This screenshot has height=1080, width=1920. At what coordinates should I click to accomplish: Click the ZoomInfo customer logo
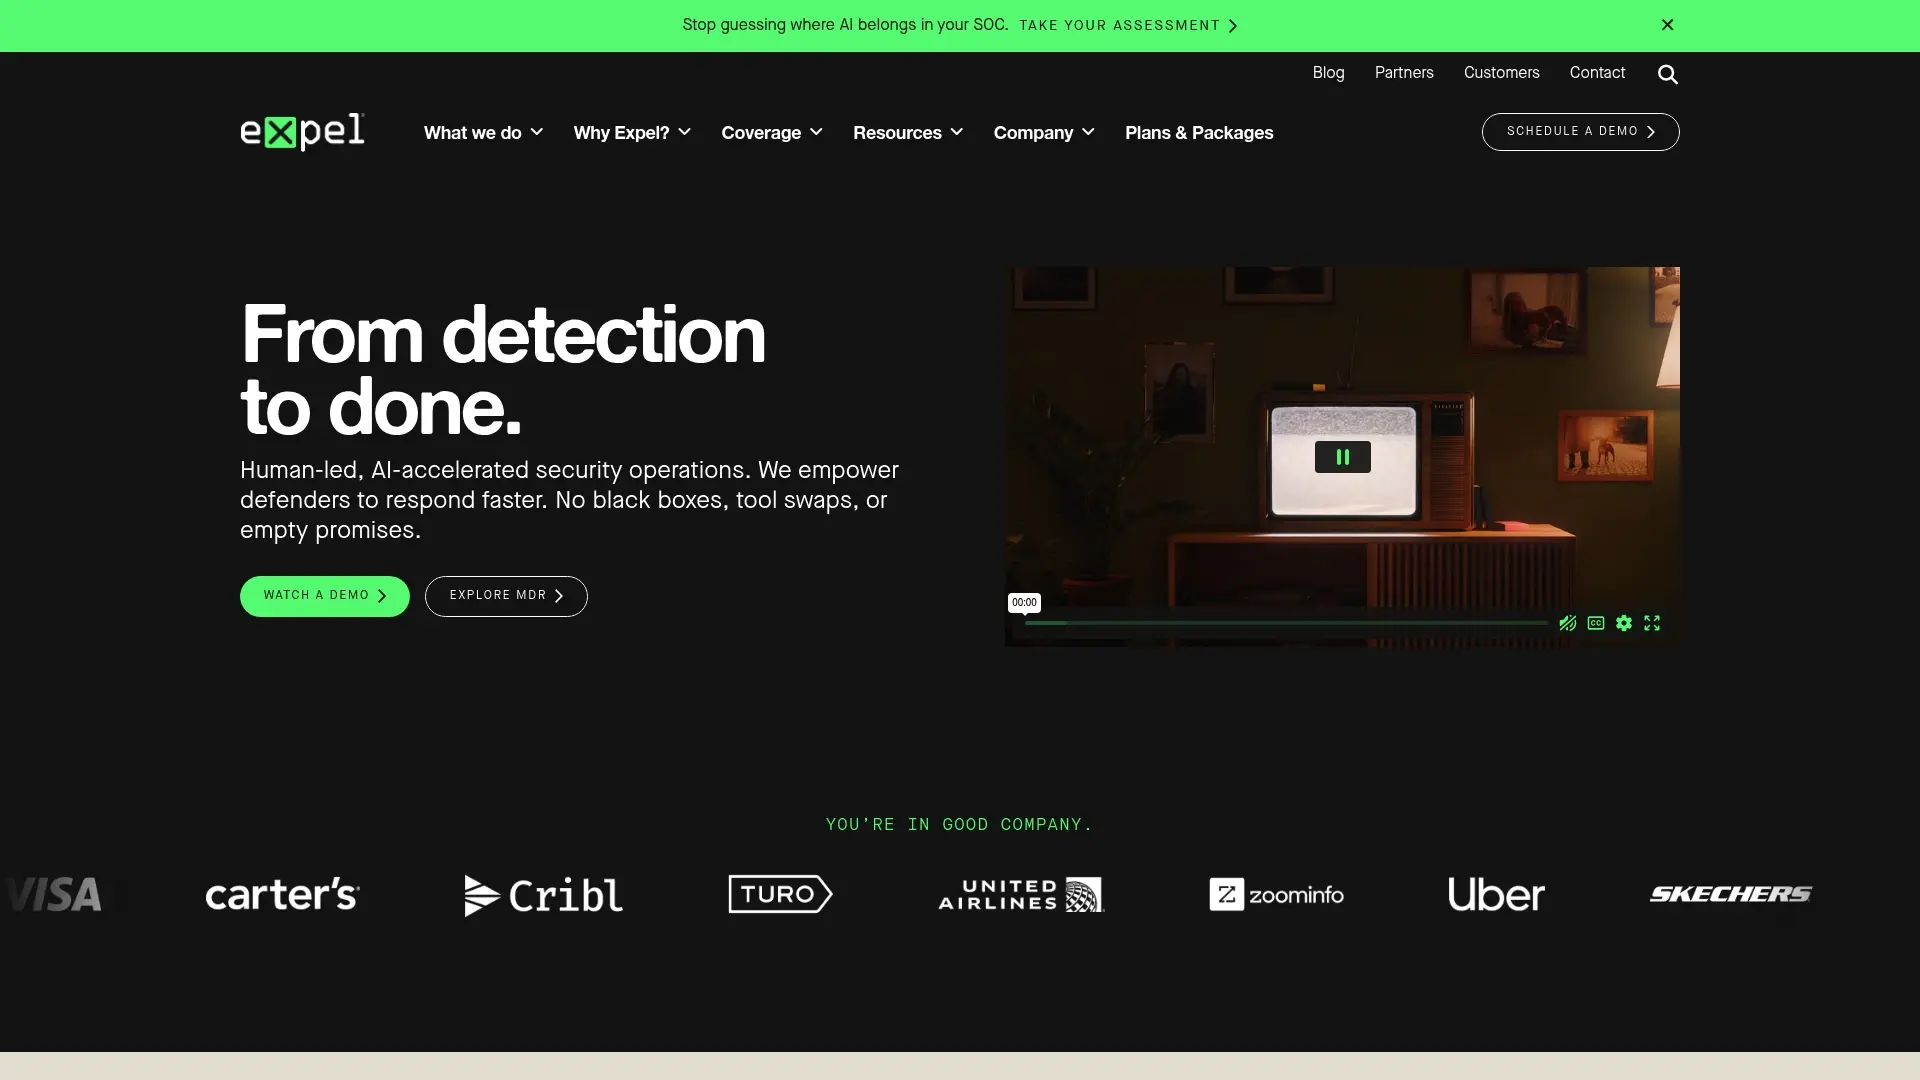pyautogui.click(x=1276, y=894)
